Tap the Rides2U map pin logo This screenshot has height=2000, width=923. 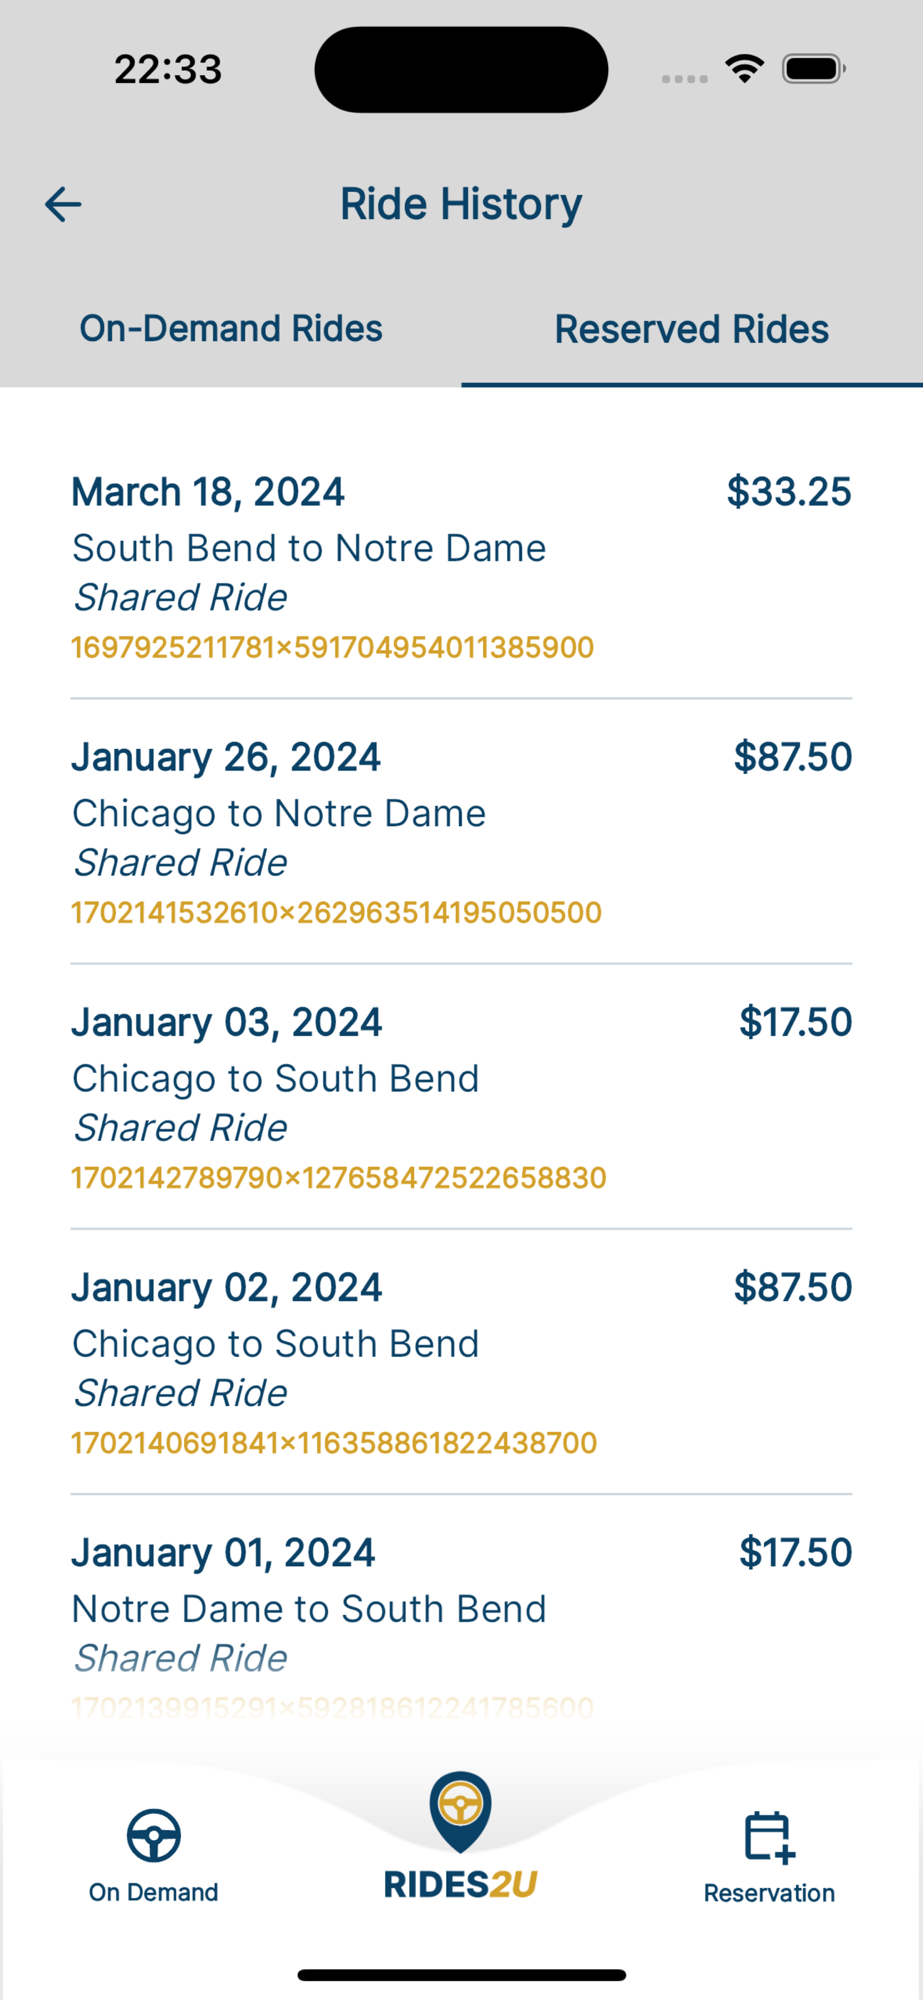pyautogui.click(x=460, y=1810)
